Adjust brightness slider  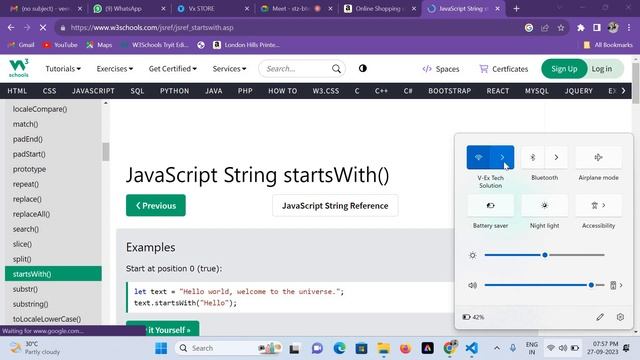tap(544, 255)
